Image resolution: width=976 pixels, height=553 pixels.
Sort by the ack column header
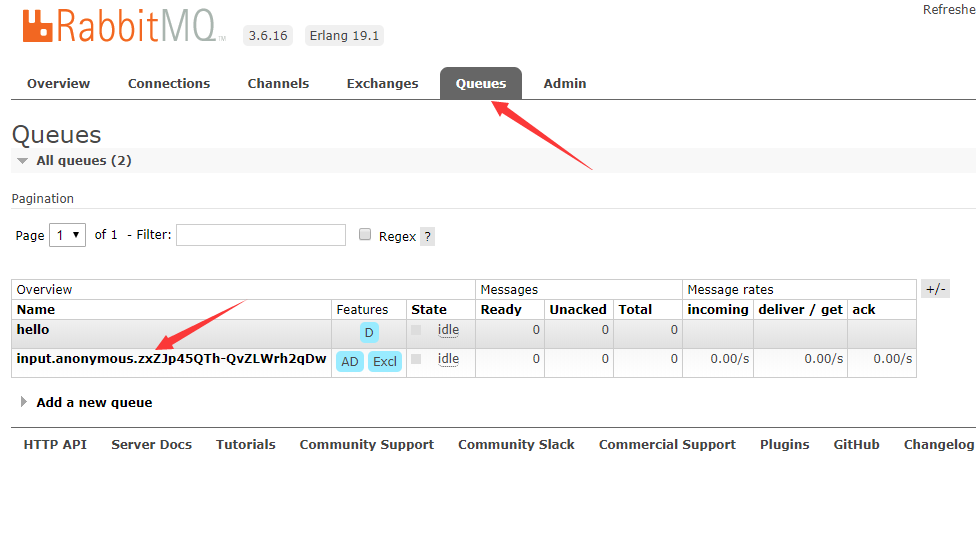(x=864, y=310)
